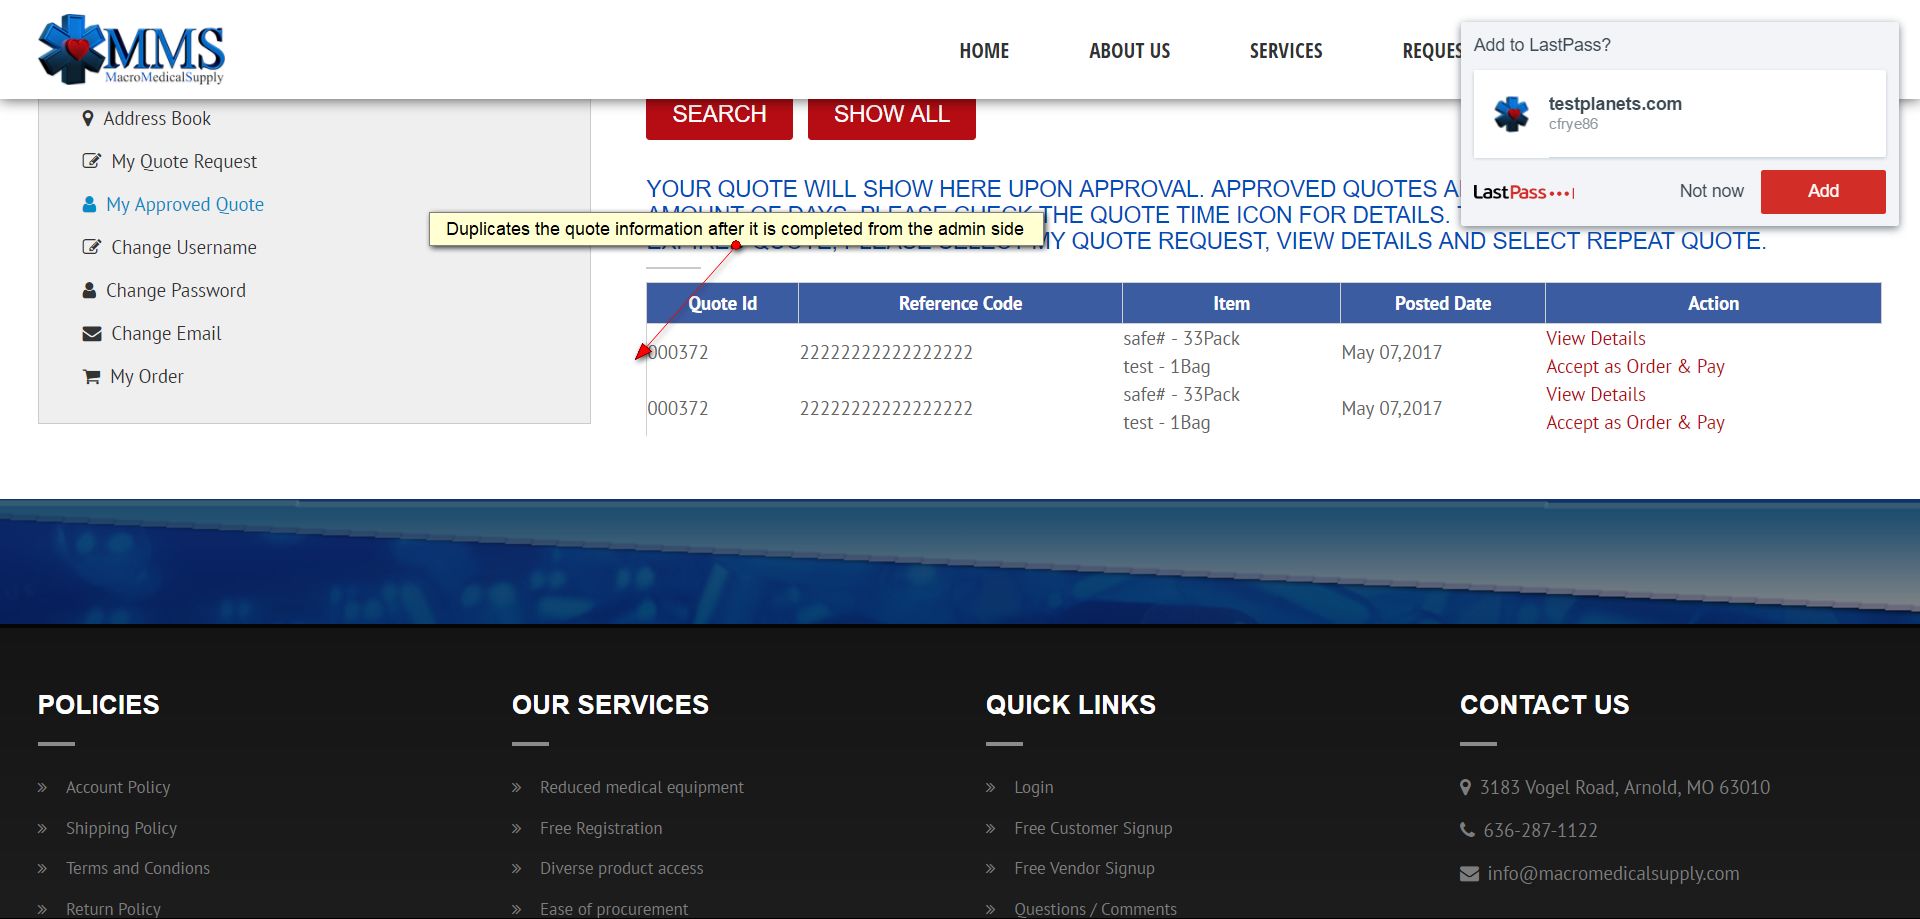Viewport: 1920px width, 919px height.
Task: Click the chevron beside Shipping Policy
Action: [42, 829]
